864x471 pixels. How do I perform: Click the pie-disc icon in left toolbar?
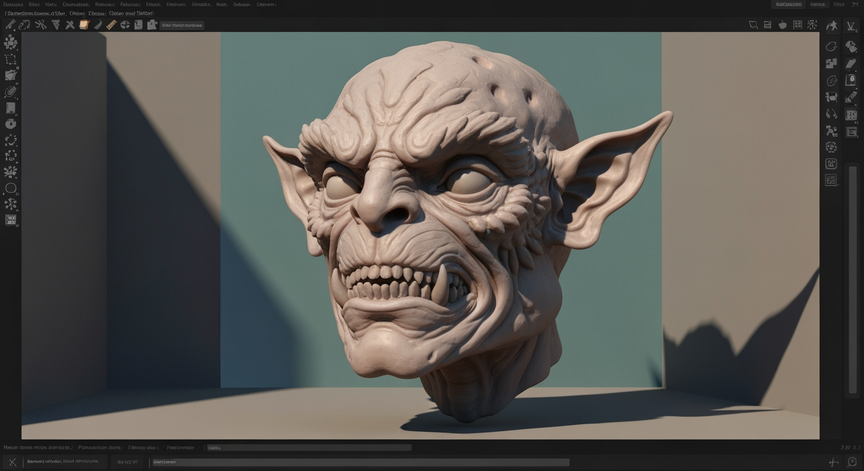click(x=10, y=124)
